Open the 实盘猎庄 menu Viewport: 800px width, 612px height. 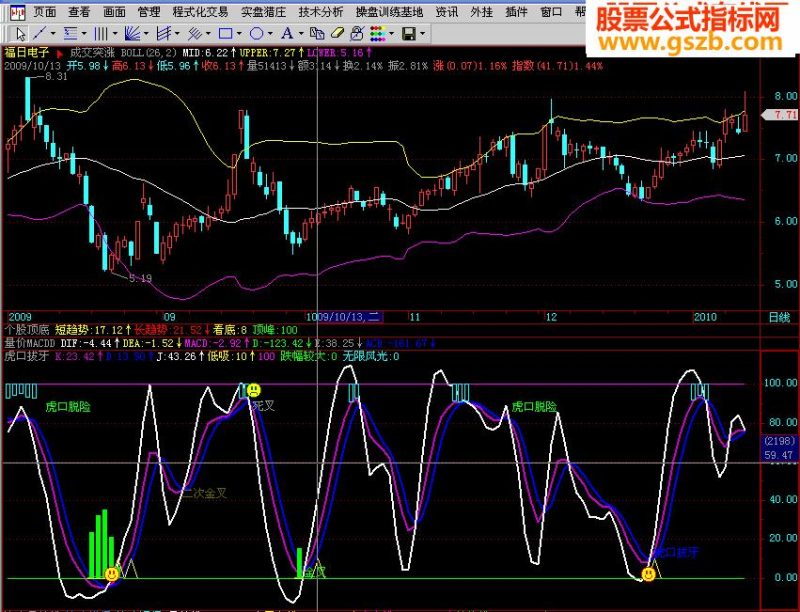click(x=263, y=11)
